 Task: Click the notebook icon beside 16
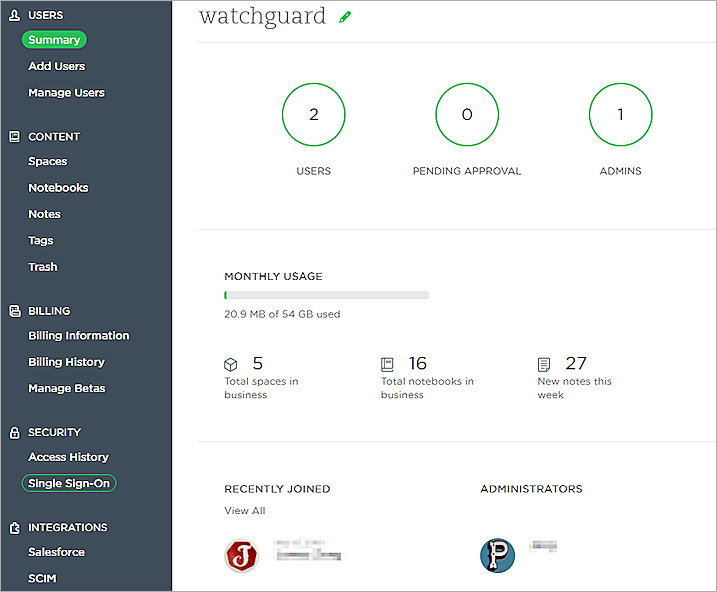tap(387, 364)
